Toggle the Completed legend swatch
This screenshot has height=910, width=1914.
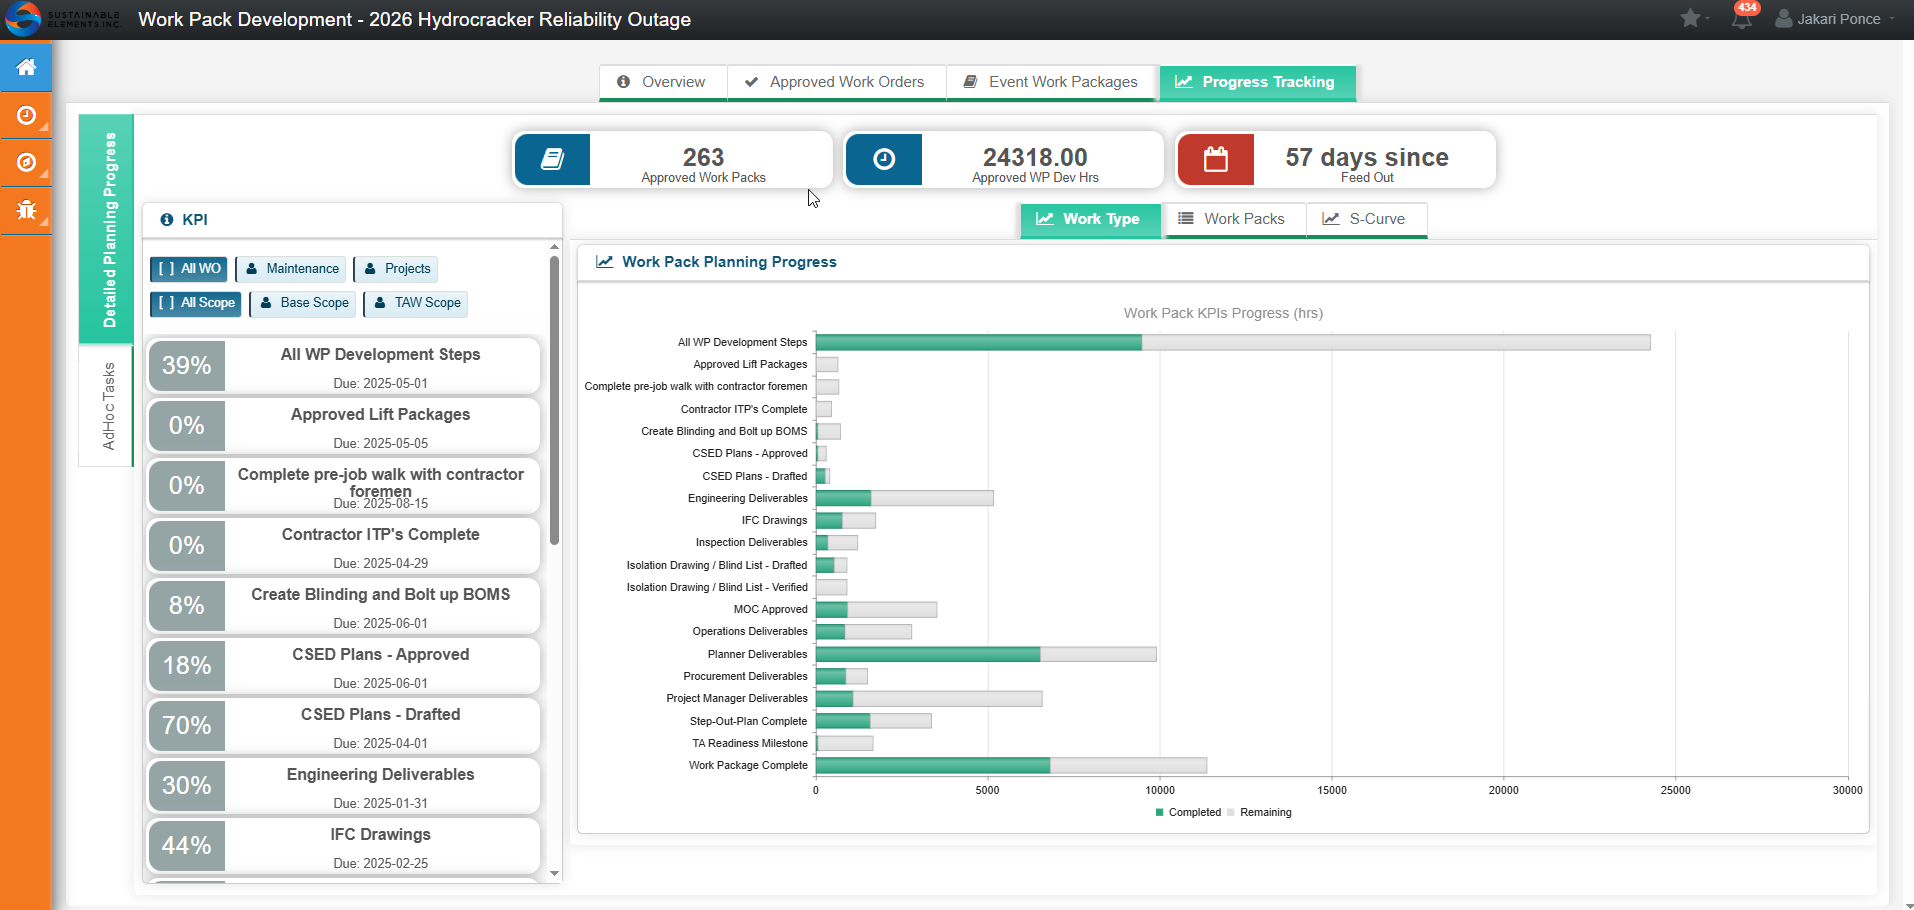coord(1160,812)
